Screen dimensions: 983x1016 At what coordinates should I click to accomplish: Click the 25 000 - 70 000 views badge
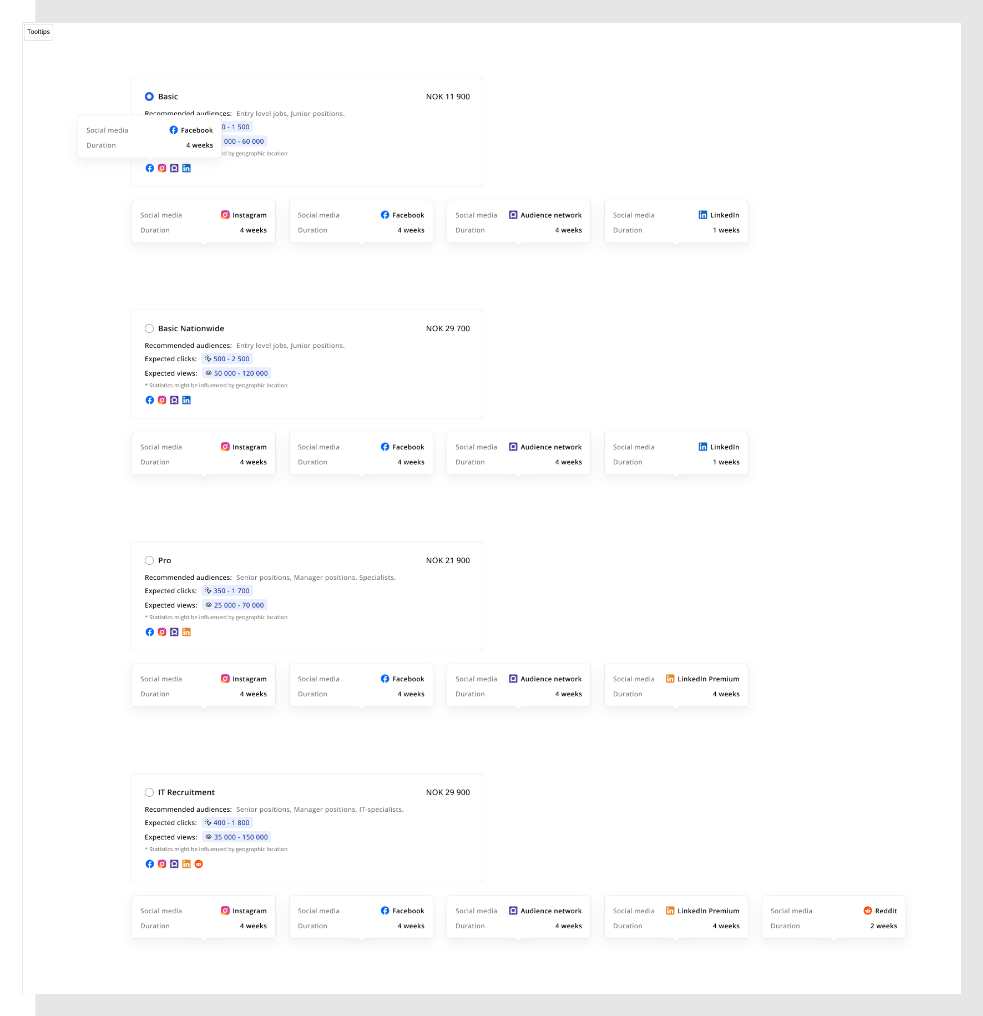click(x=234, y=605)
